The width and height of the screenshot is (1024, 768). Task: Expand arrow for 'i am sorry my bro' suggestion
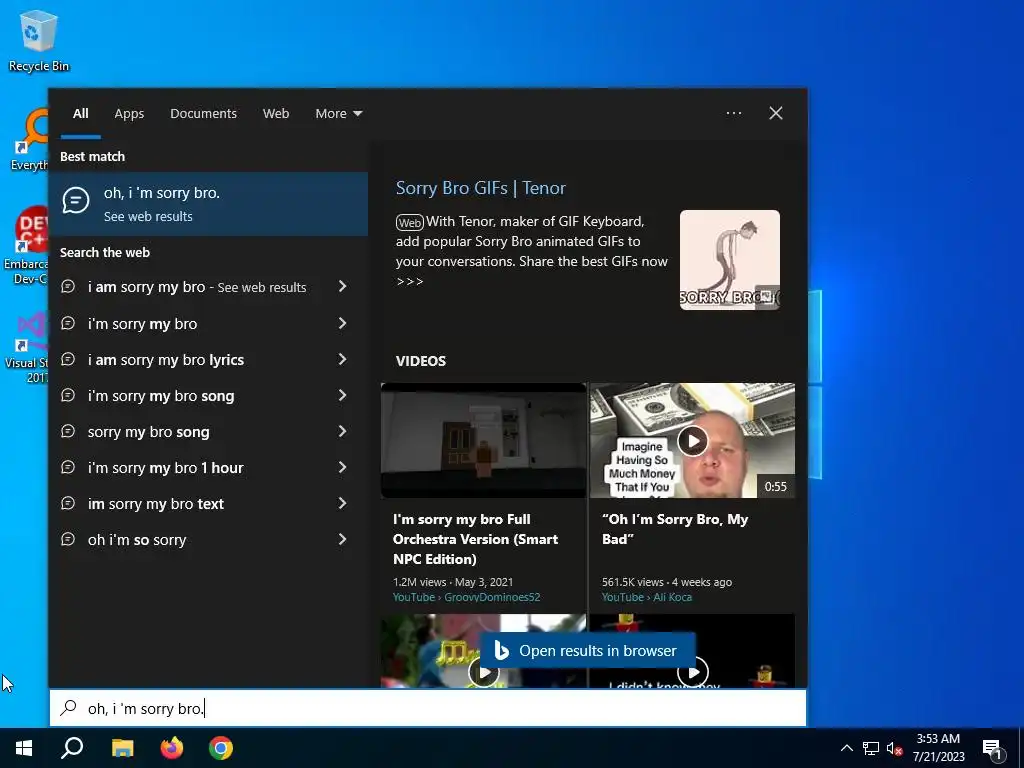click(342, 286)
